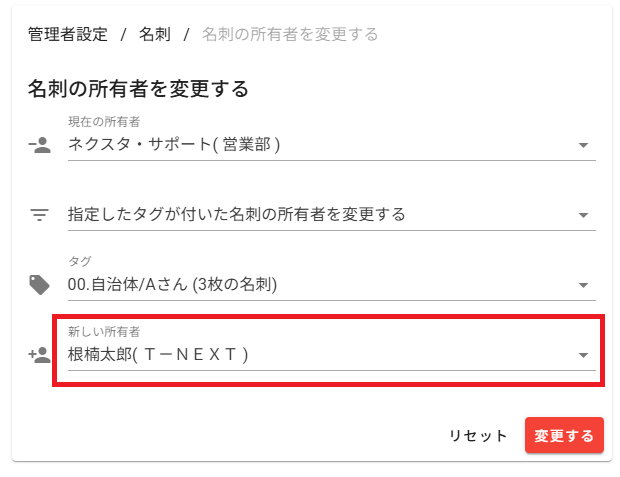Open the 新しい所有者 dropdown arrow
Image resolution: width=620 pixels, height=477 pixels.
pyautogui.click(x=583, y=355)
